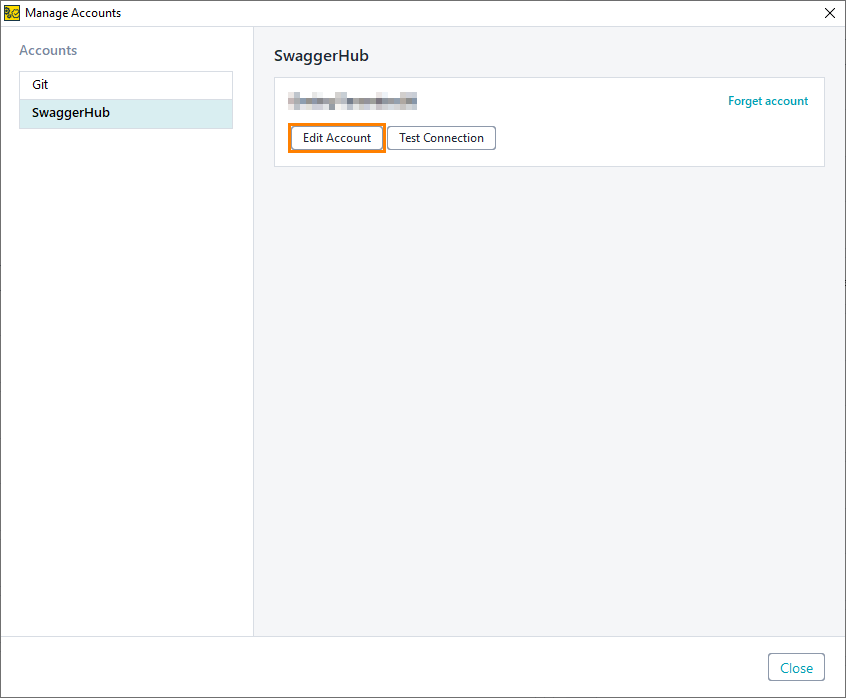Click the Edit Account button
Image resolution: width=846 pixels, height=698 pixels.
[x=337, y=138]
